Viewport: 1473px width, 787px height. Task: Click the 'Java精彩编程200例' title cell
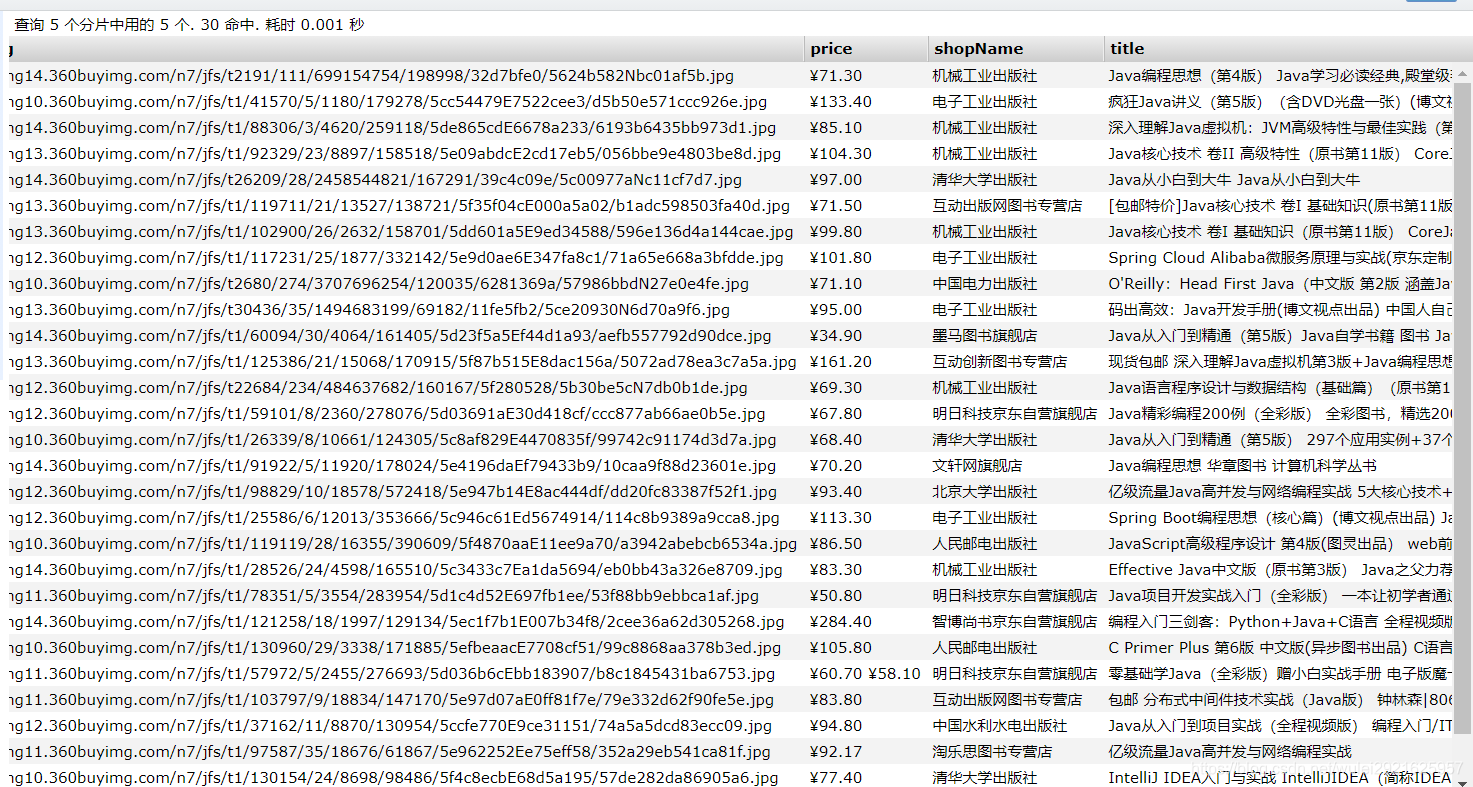(1280, 414)
